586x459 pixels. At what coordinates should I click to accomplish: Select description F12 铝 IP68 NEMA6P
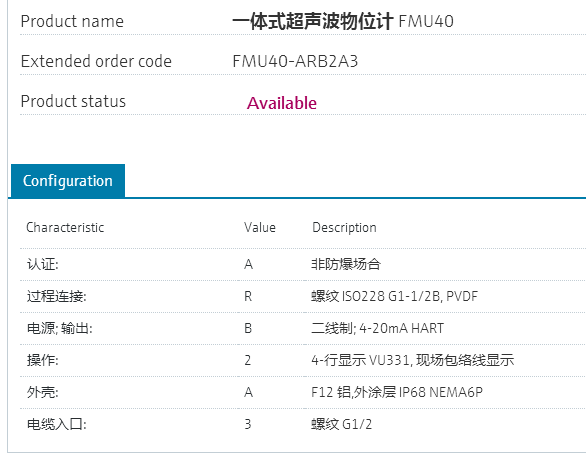(x=397, y=392)
